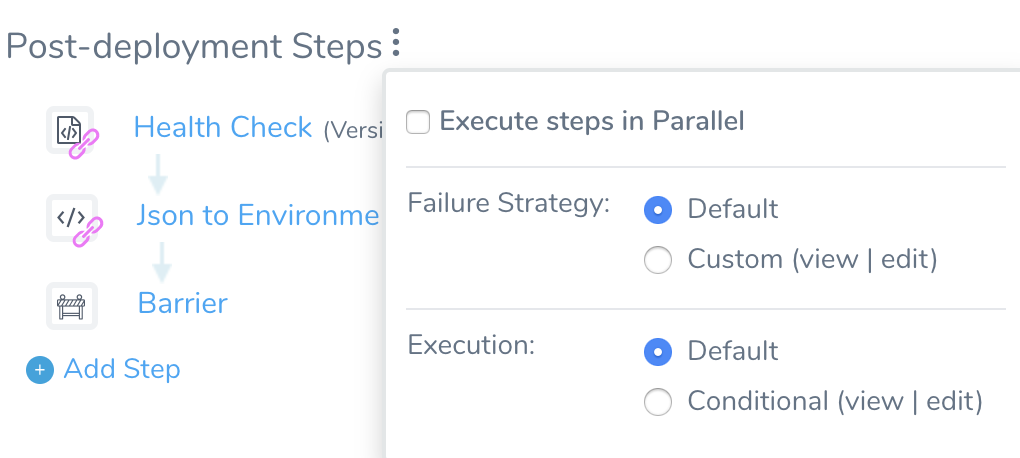1020x458 pixels.
Task: Click arrow connecting Json step to Barrier
Action: (x=161, y=262)
